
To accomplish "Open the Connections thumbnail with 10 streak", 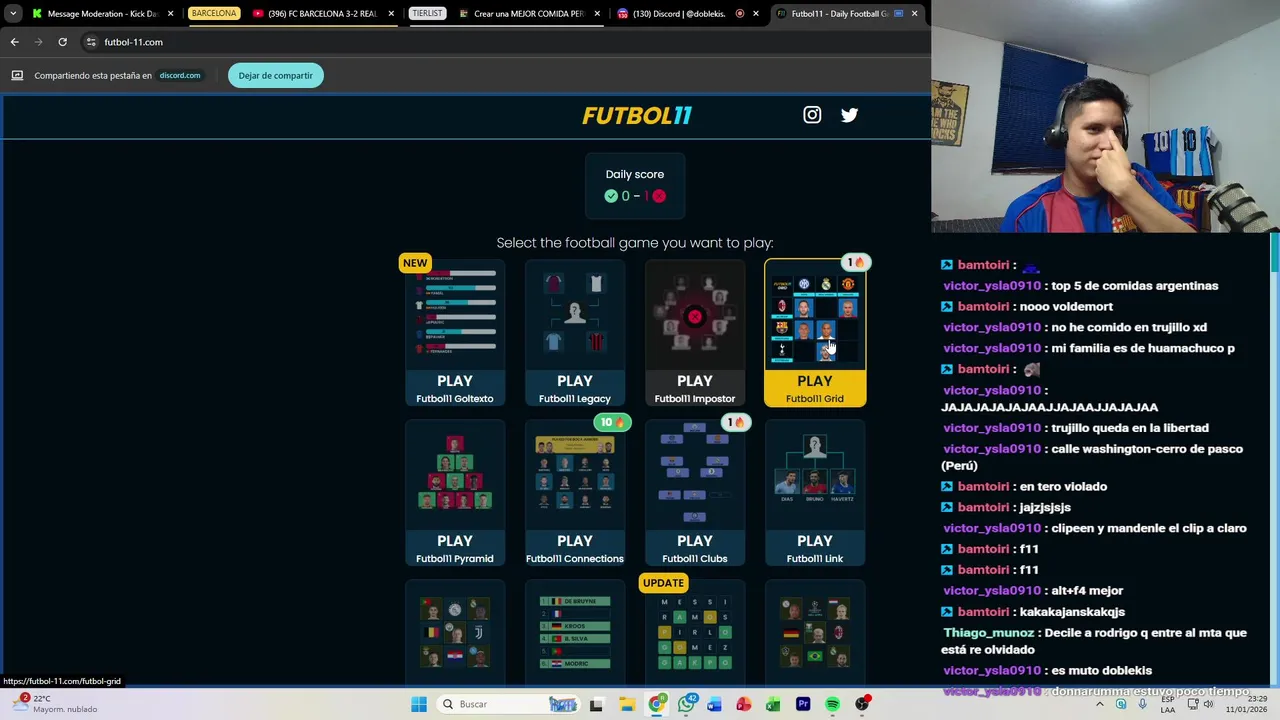I will tap(575, 474).
